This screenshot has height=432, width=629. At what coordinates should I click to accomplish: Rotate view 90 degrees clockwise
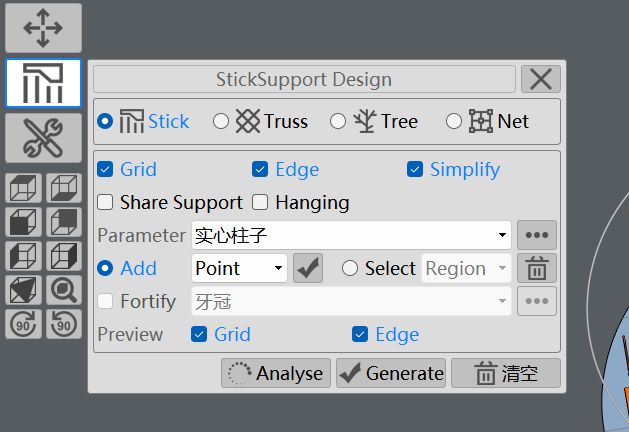pyautogui.click(x=22, y=323)
